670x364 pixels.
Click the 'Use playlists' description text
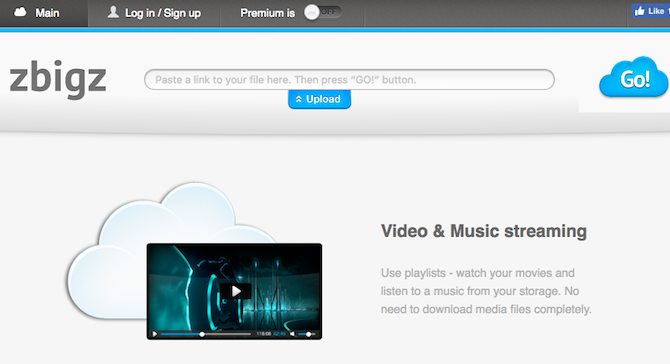pos(486,291)
